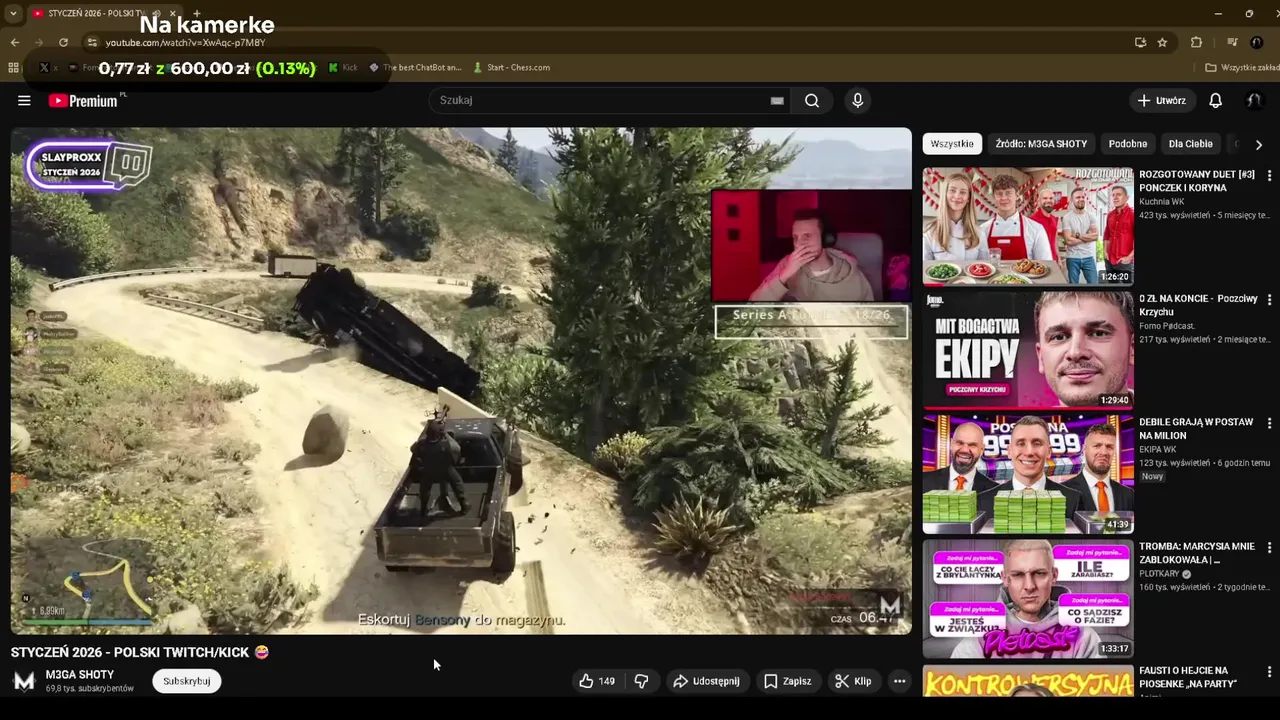Screen dimensions: 1280x720
Task: Bookmark this page with star icon
Action: [1162, 42]
